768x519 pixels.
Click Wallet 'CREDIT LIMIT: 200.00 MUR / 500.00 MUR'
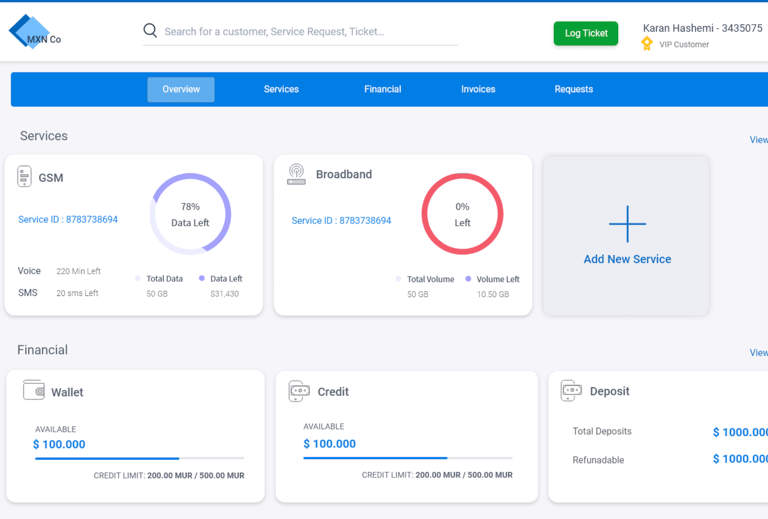(169, 475)
